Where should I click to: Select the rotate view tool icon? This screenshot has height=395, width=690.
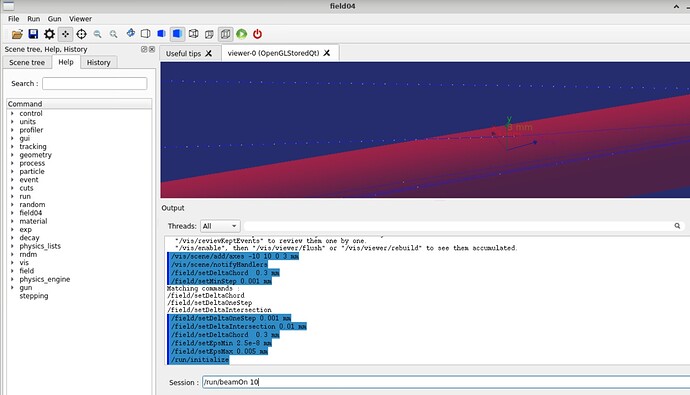click(131, 33)
